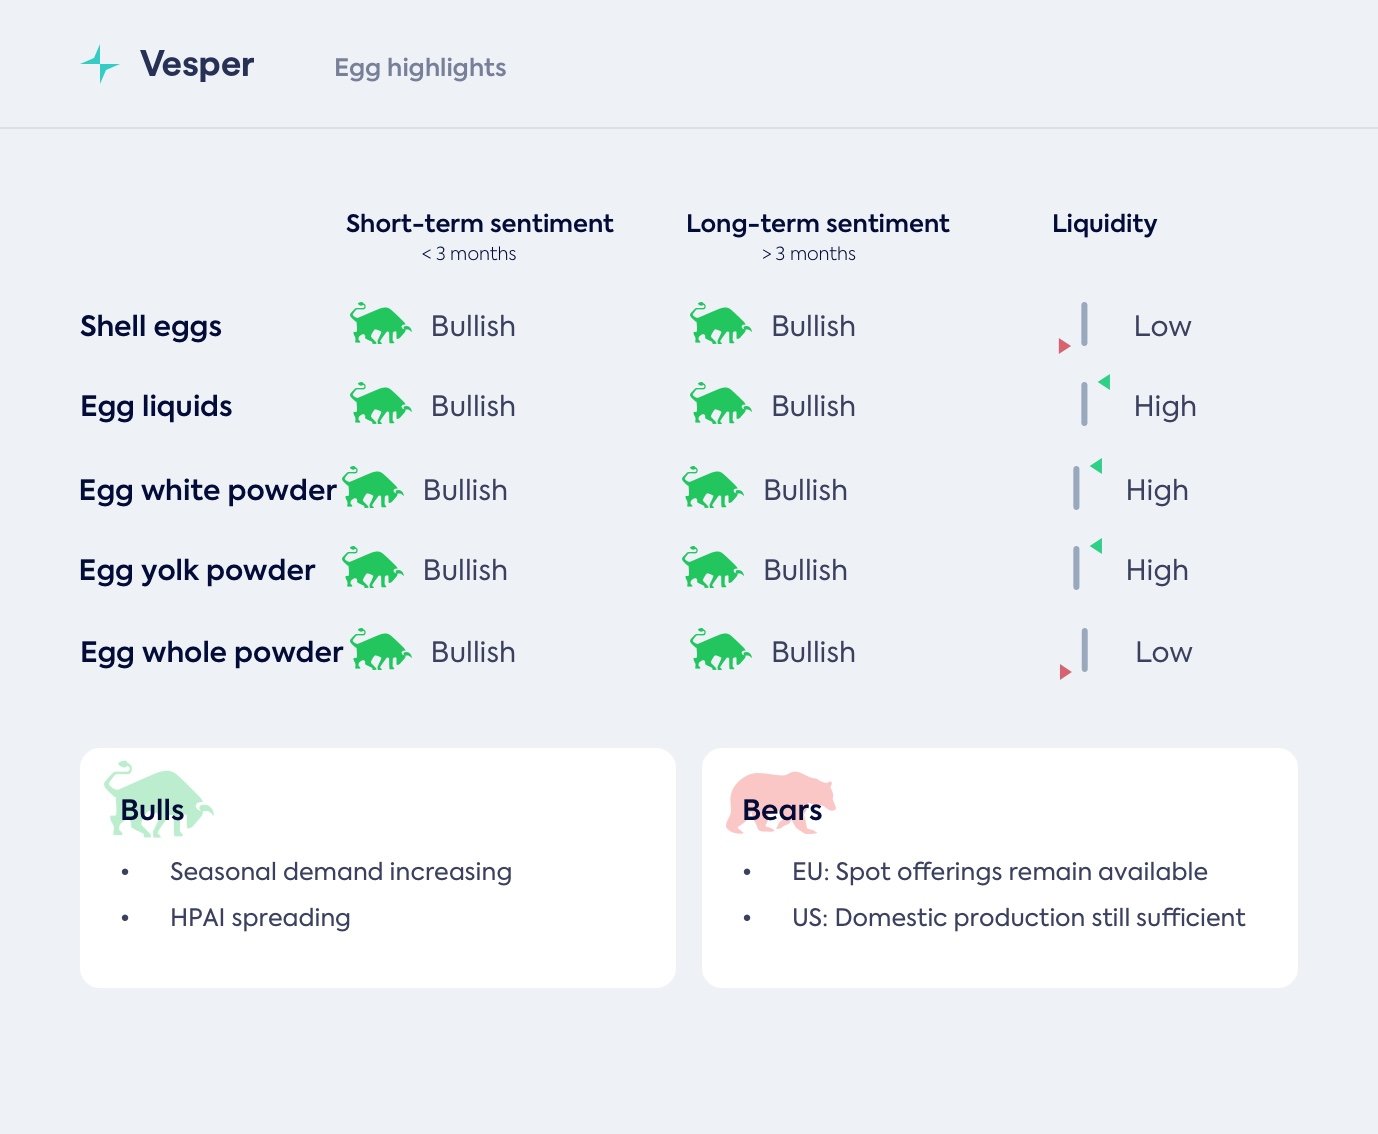Click Egg whole powder short-term bull icon

point(380,650)
